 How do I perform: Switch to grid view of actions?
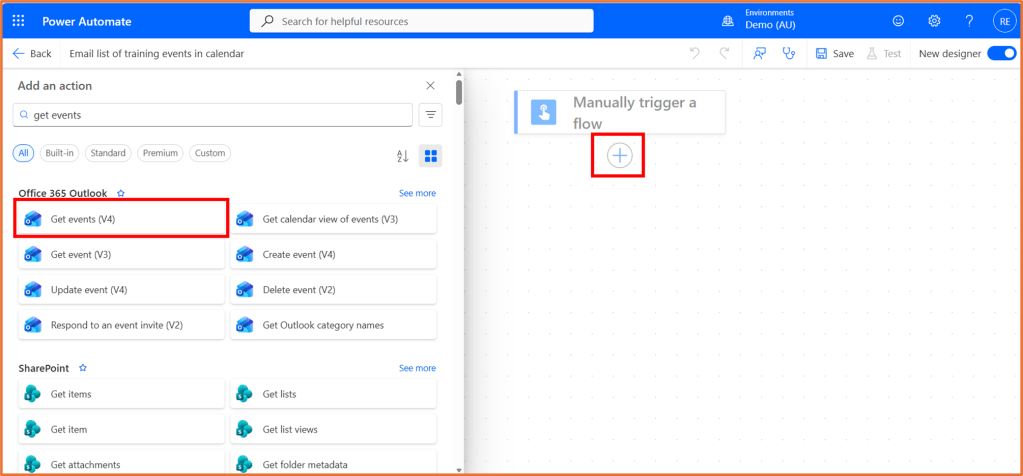coord(431,155)
